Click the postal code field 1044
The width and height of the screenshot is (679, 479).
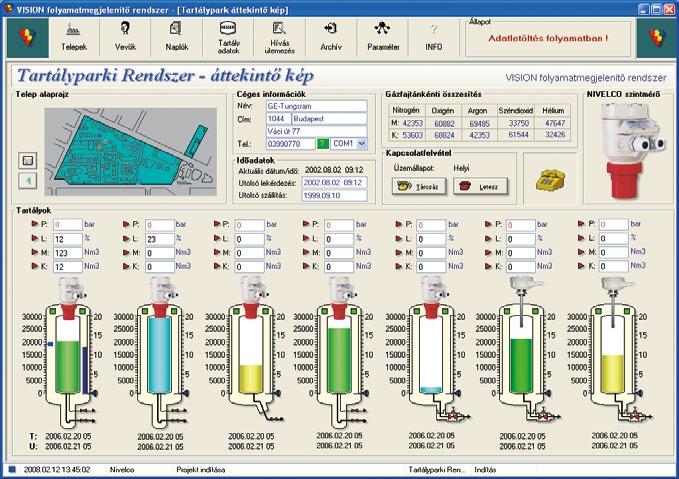(278, 119)
